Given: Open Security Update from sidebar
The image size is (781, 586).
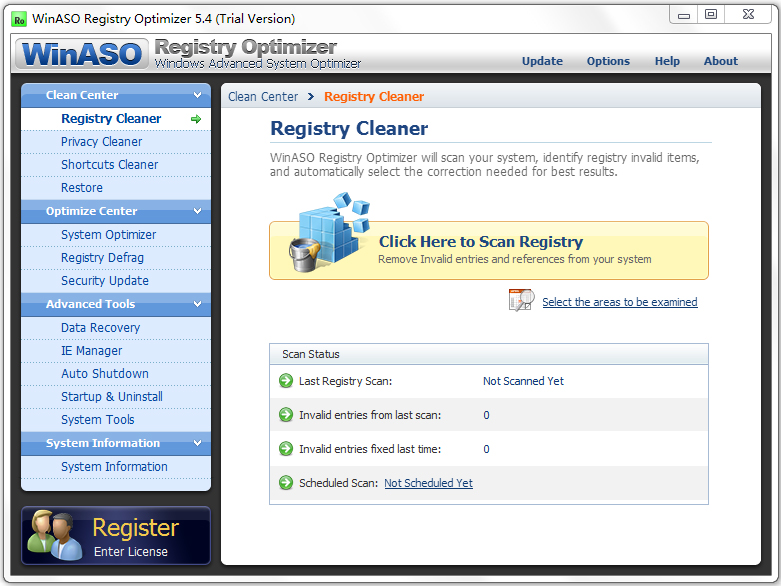Looking at the screenshot, I should [116, 281].
